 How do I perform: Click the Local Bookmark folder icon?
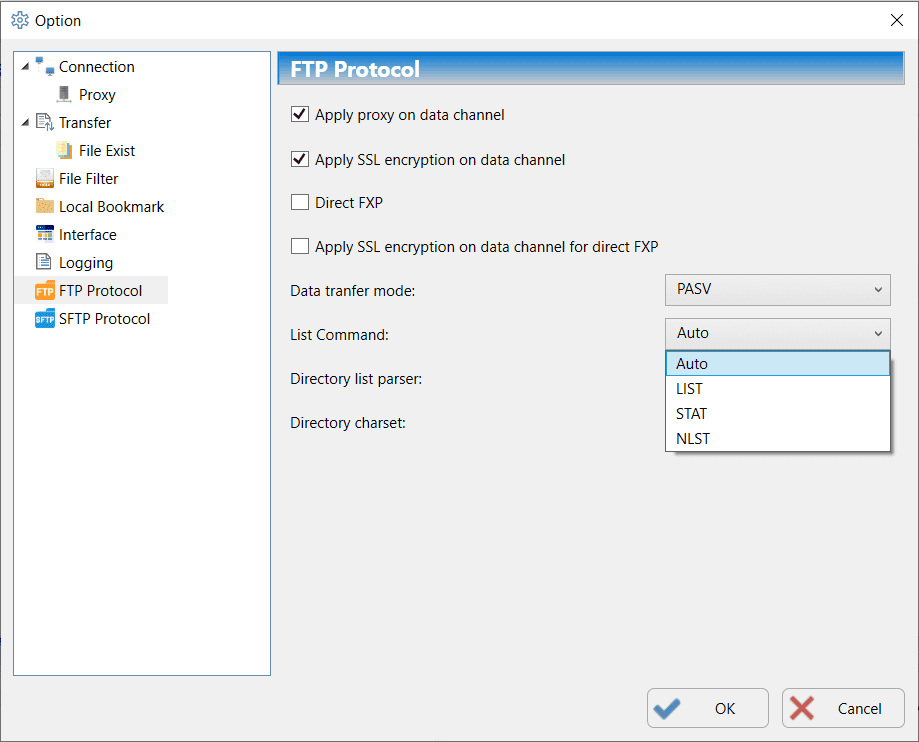[44, 207]
